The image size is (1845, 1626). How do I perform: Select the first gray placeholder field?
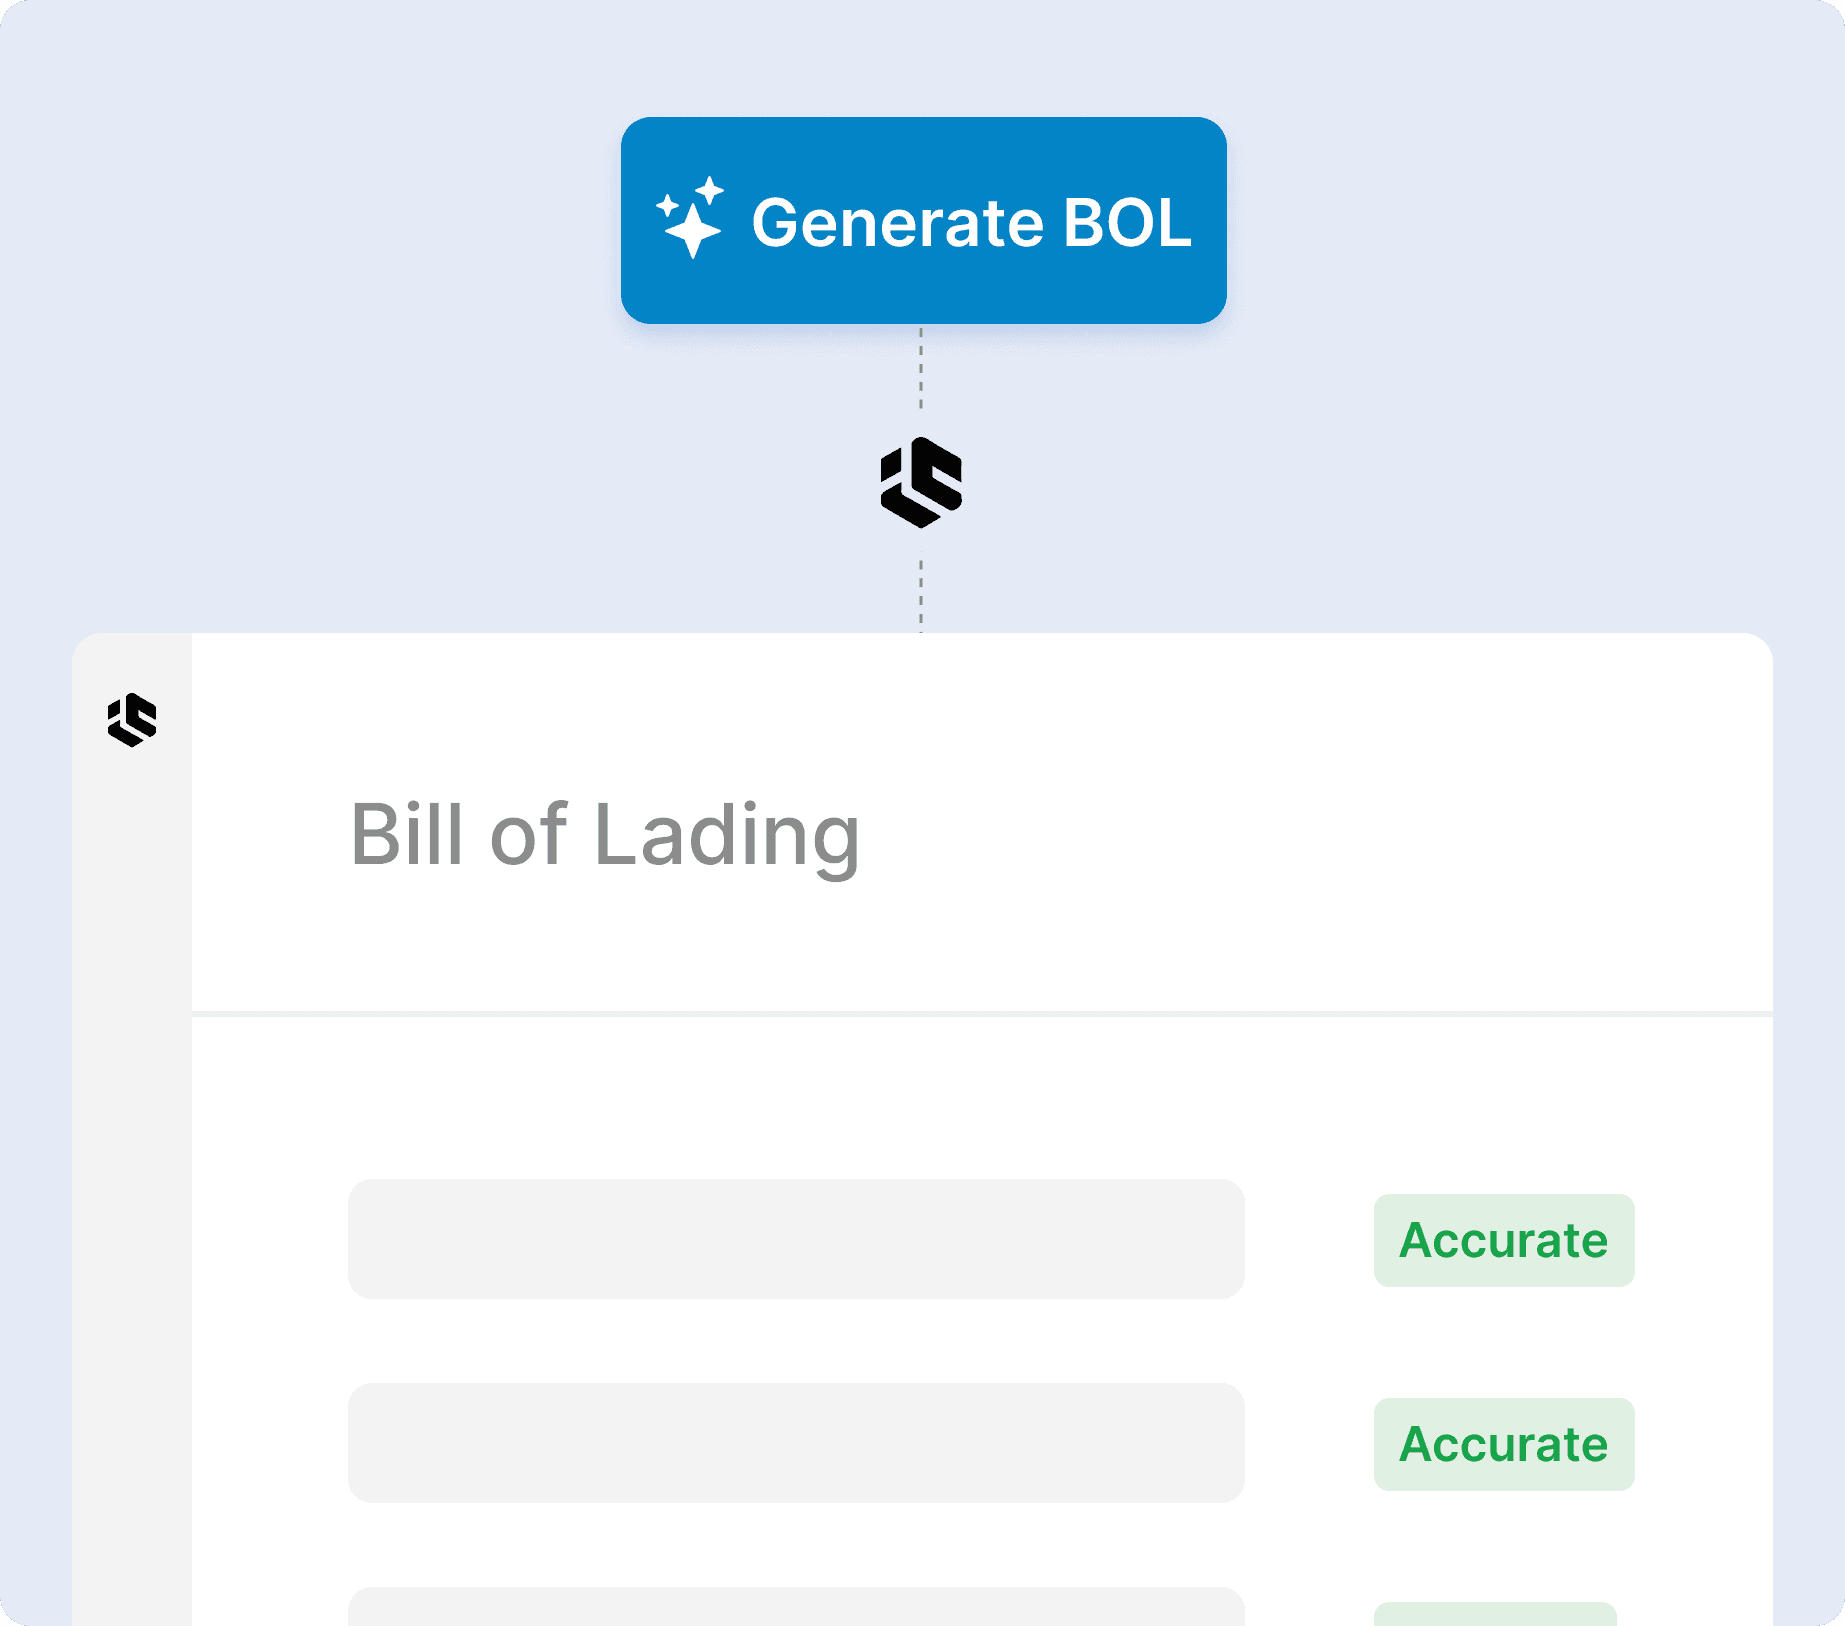point(796,1239)
